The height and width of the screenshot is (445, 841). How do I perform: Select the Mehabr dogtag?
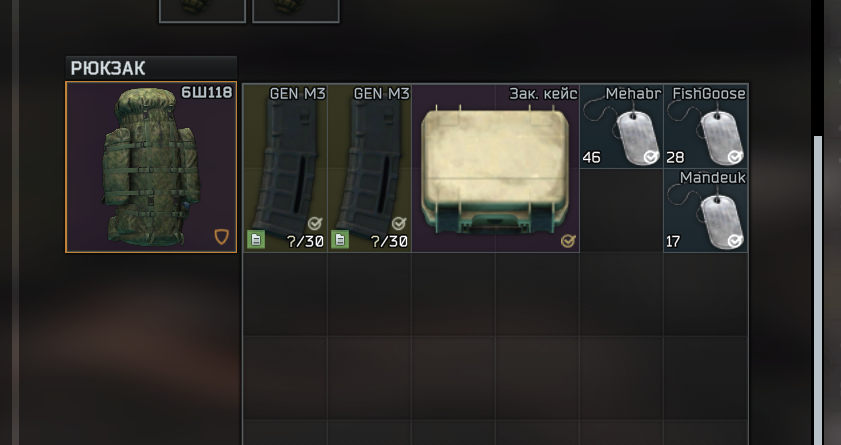tap(621, 126)
